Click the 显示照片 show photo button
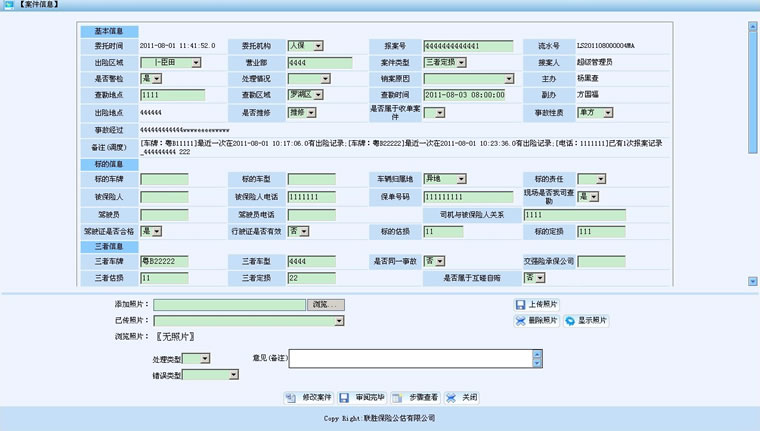 click(586, 320)
